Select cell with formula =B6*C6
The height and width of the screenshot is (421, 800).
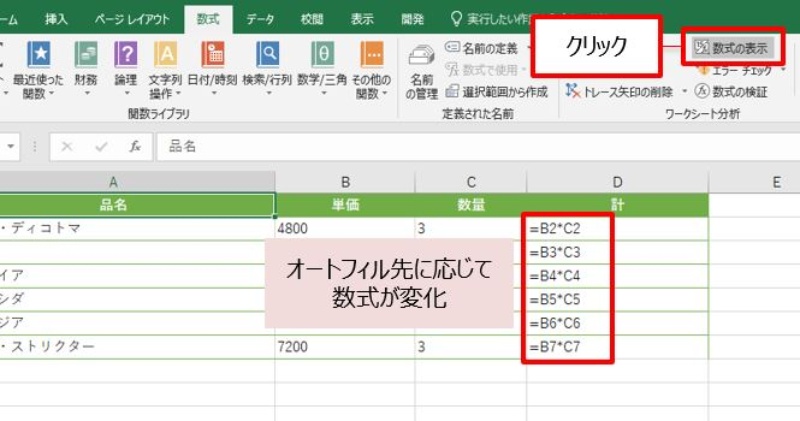pyautogui.click(x=617, y=323)
